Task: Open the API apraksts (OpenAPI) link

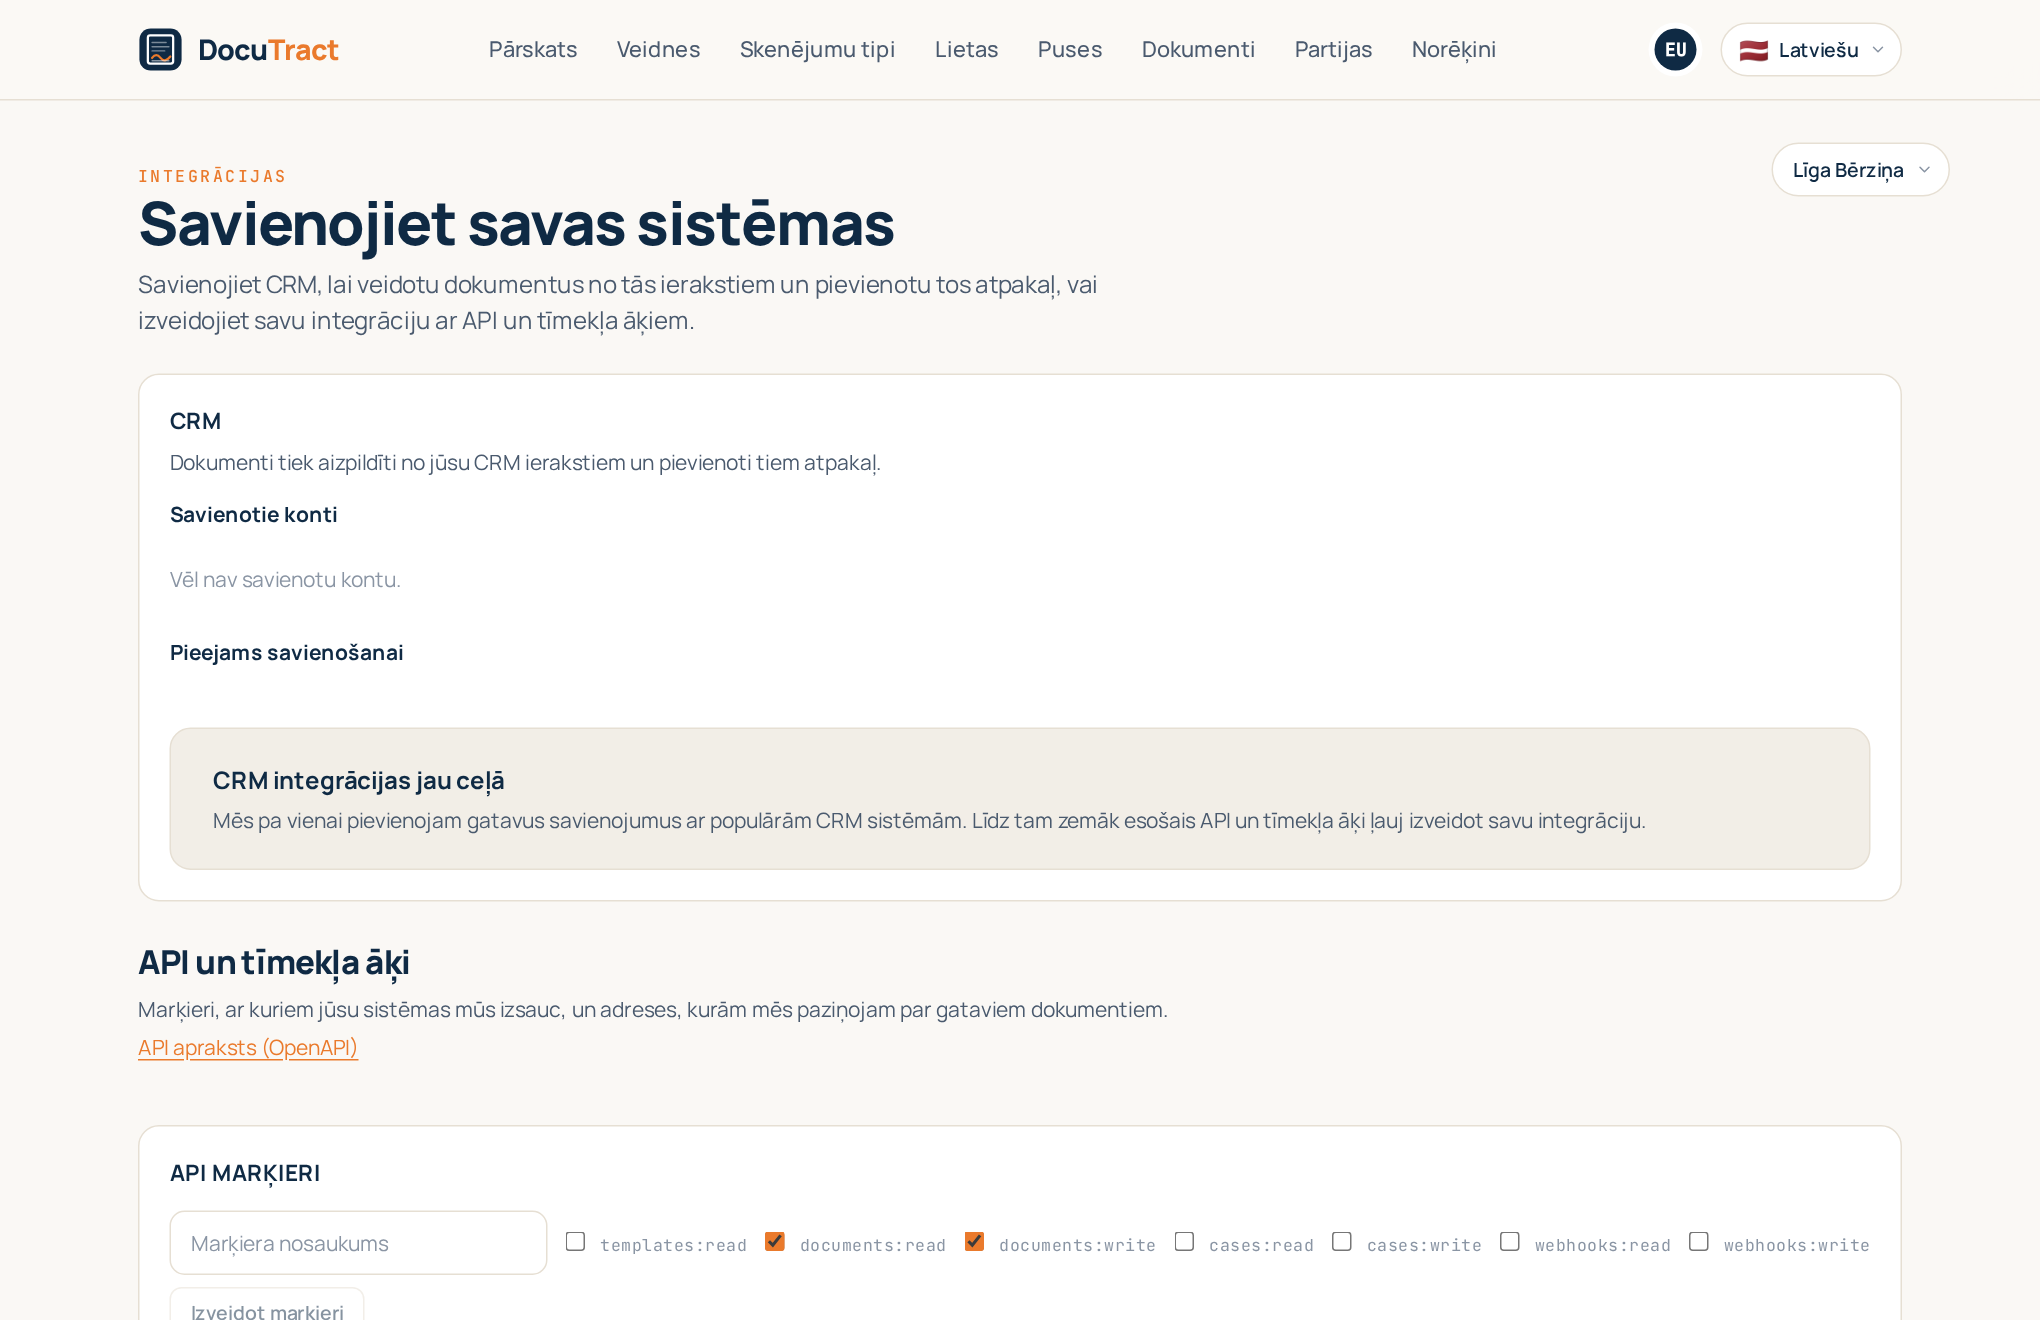Action: click(x=248, y=1047)
